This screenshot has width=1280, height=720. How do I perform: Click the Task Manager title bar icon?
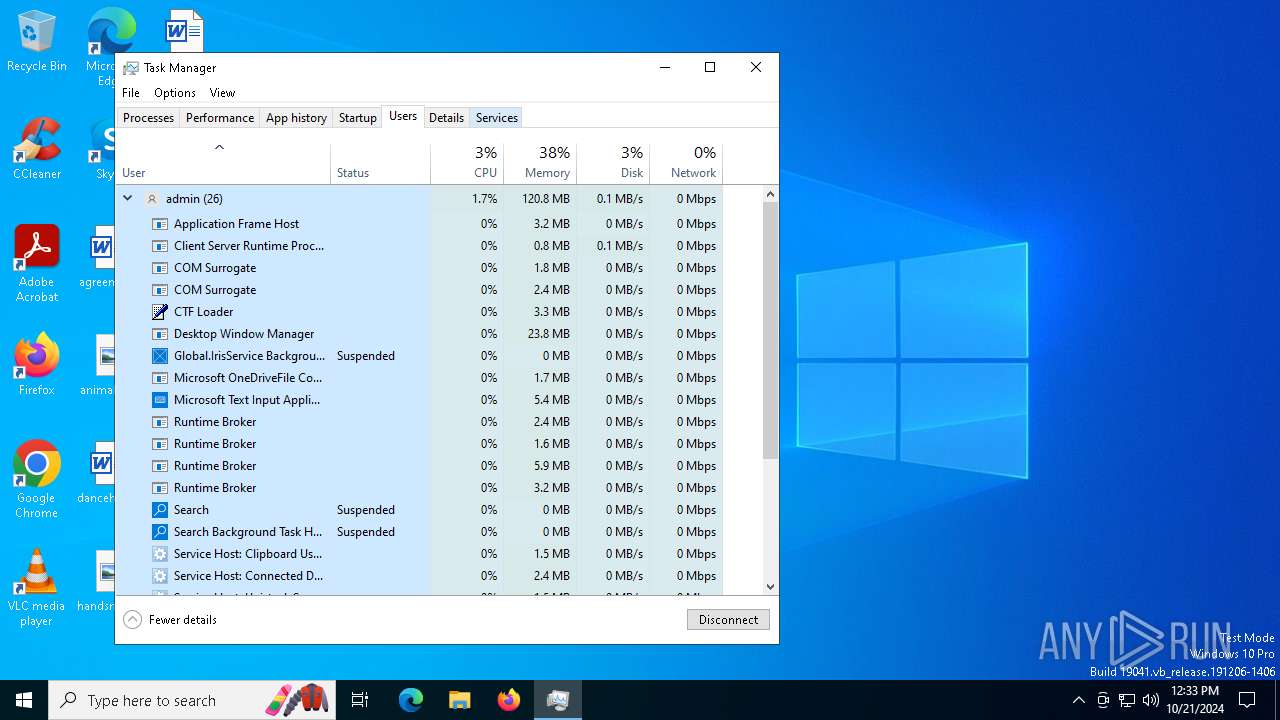131,68
